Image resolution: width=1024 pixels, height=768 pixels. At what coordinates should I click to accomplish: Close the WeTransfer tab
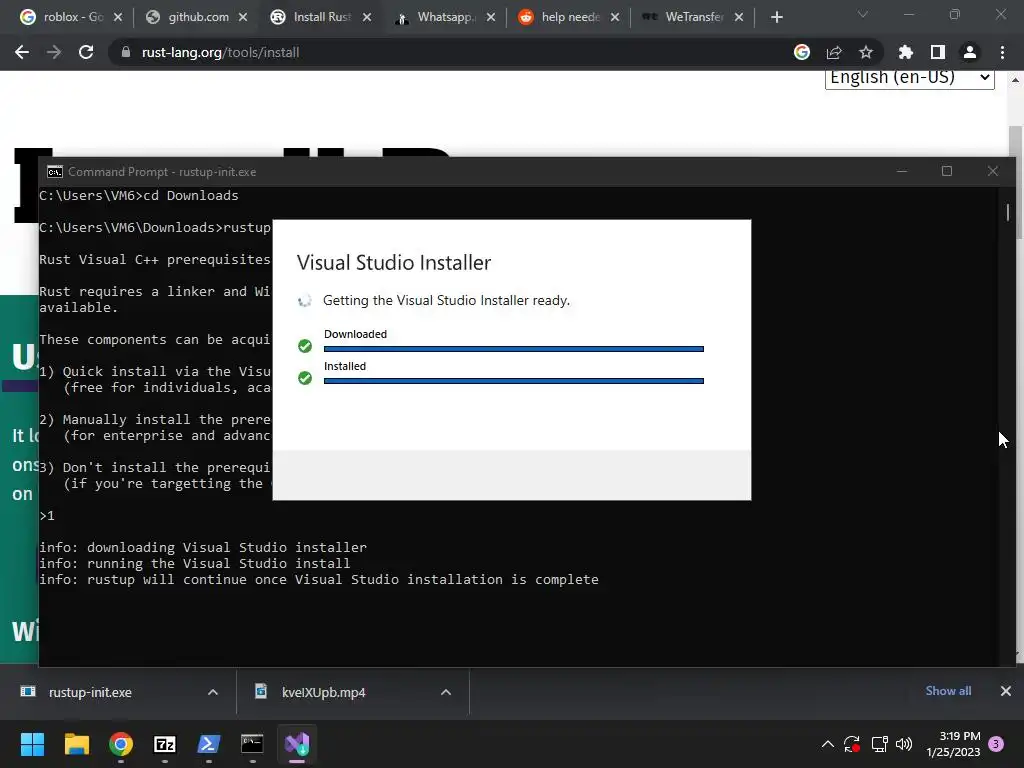click(x=739, y=17)
